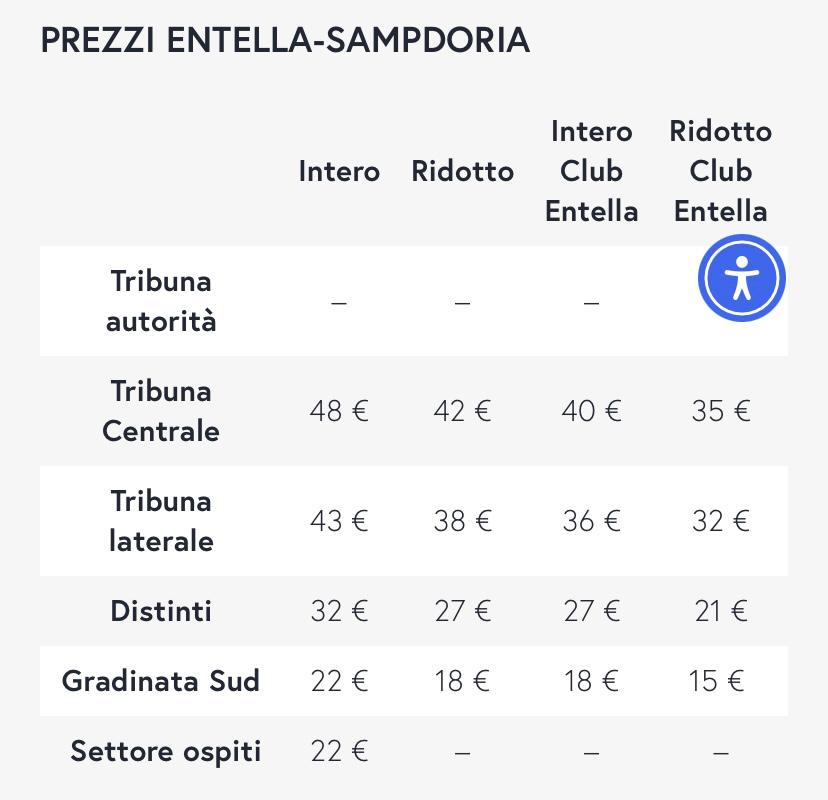
Task: Select the Tribuna laterale row label
Action: (x=161, y=521)
